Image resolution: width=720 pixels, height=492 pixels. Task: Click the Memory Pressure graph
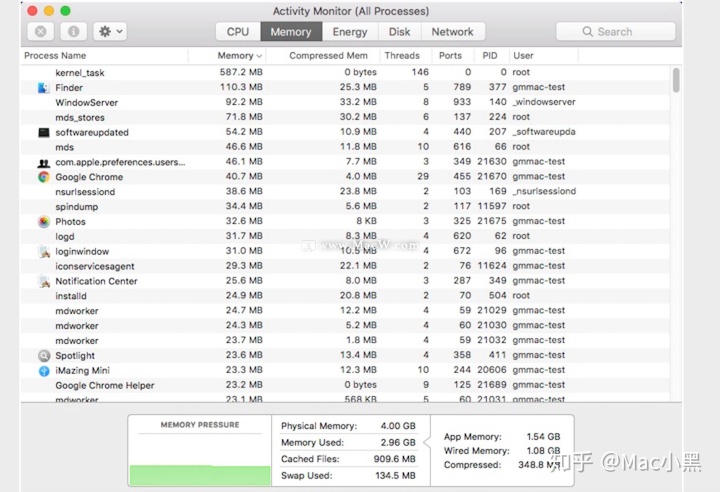pos(200,459)
